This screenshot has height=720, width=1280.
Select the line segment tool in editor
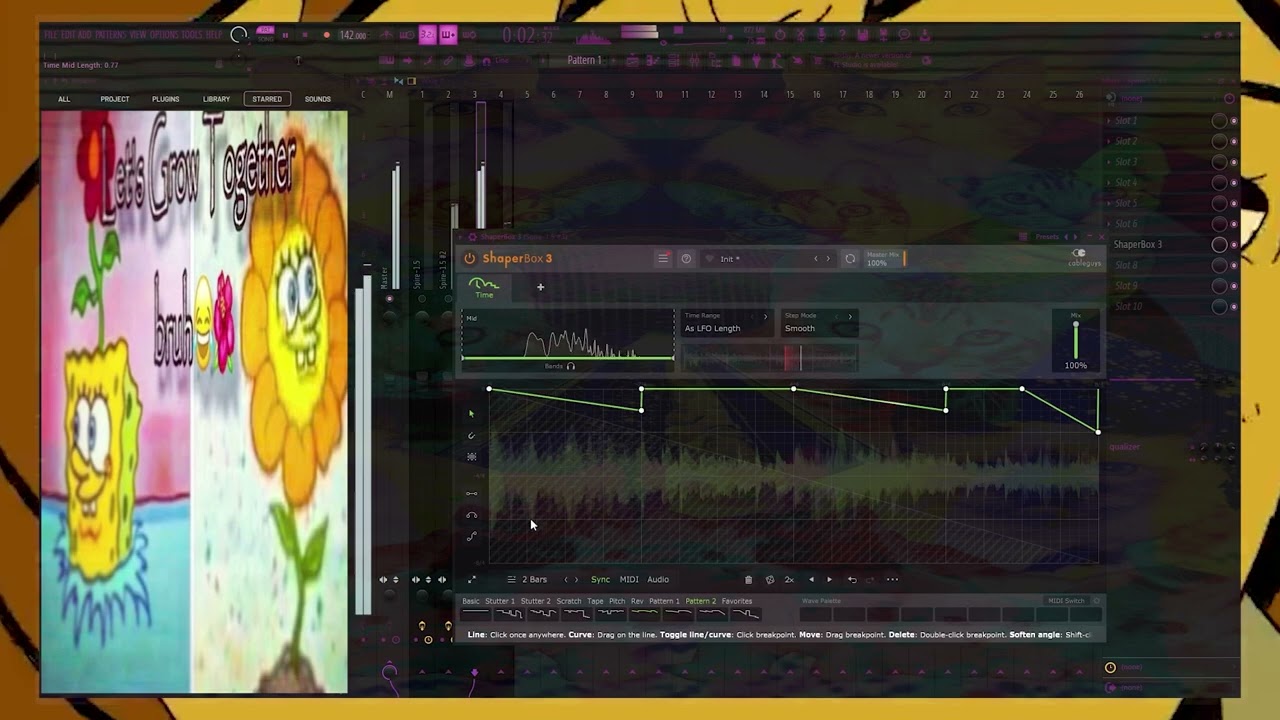472,493
